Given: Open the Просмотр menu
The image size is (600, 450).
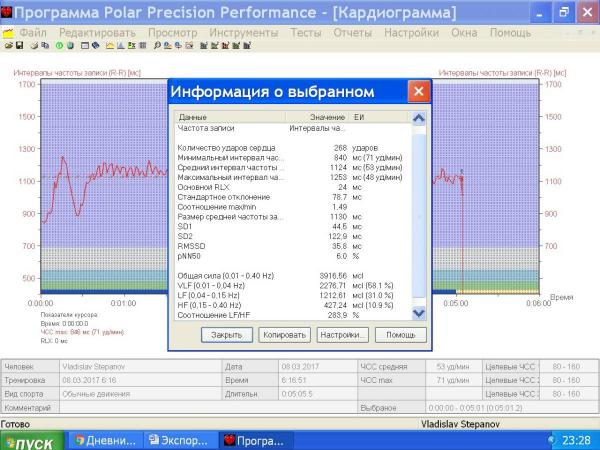Looking at the screenshot, I should tap(173, 33).
